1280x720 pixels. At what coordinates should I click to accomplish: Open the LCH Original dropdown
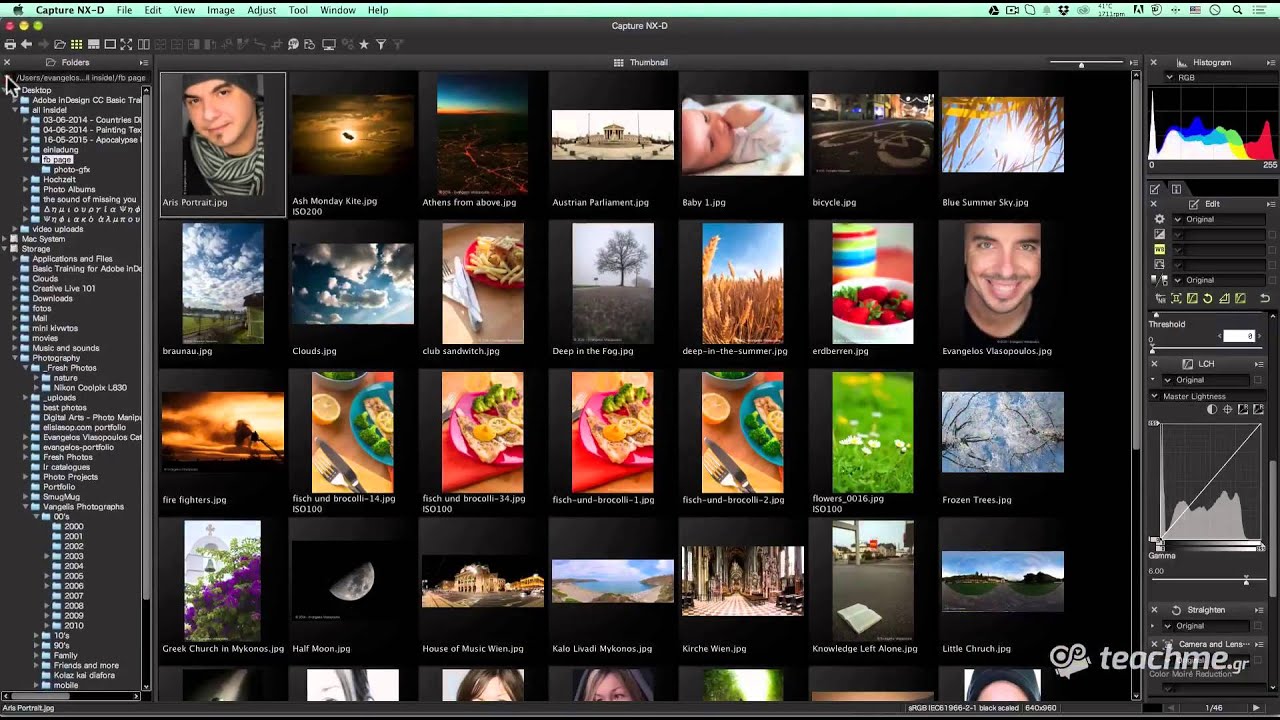1205,380
